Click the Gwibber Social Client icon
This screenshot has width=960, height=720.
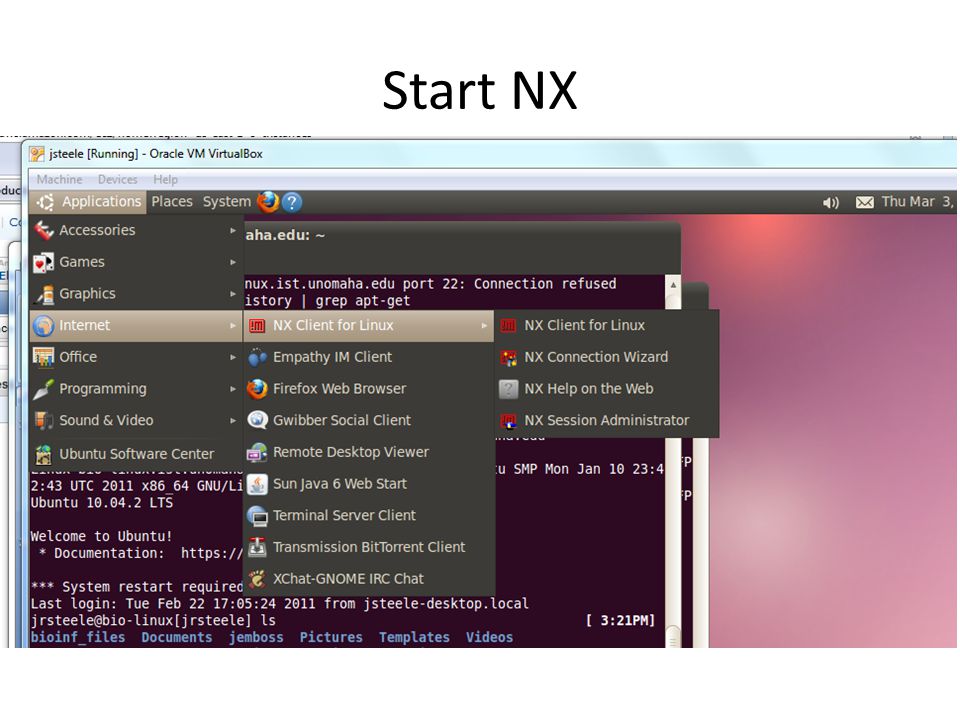tap(257, 420)
